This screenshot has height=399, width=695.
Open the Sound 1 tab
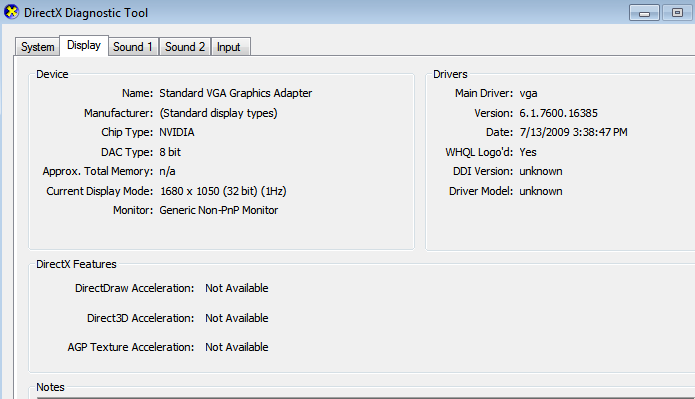[x=133, y=47]
